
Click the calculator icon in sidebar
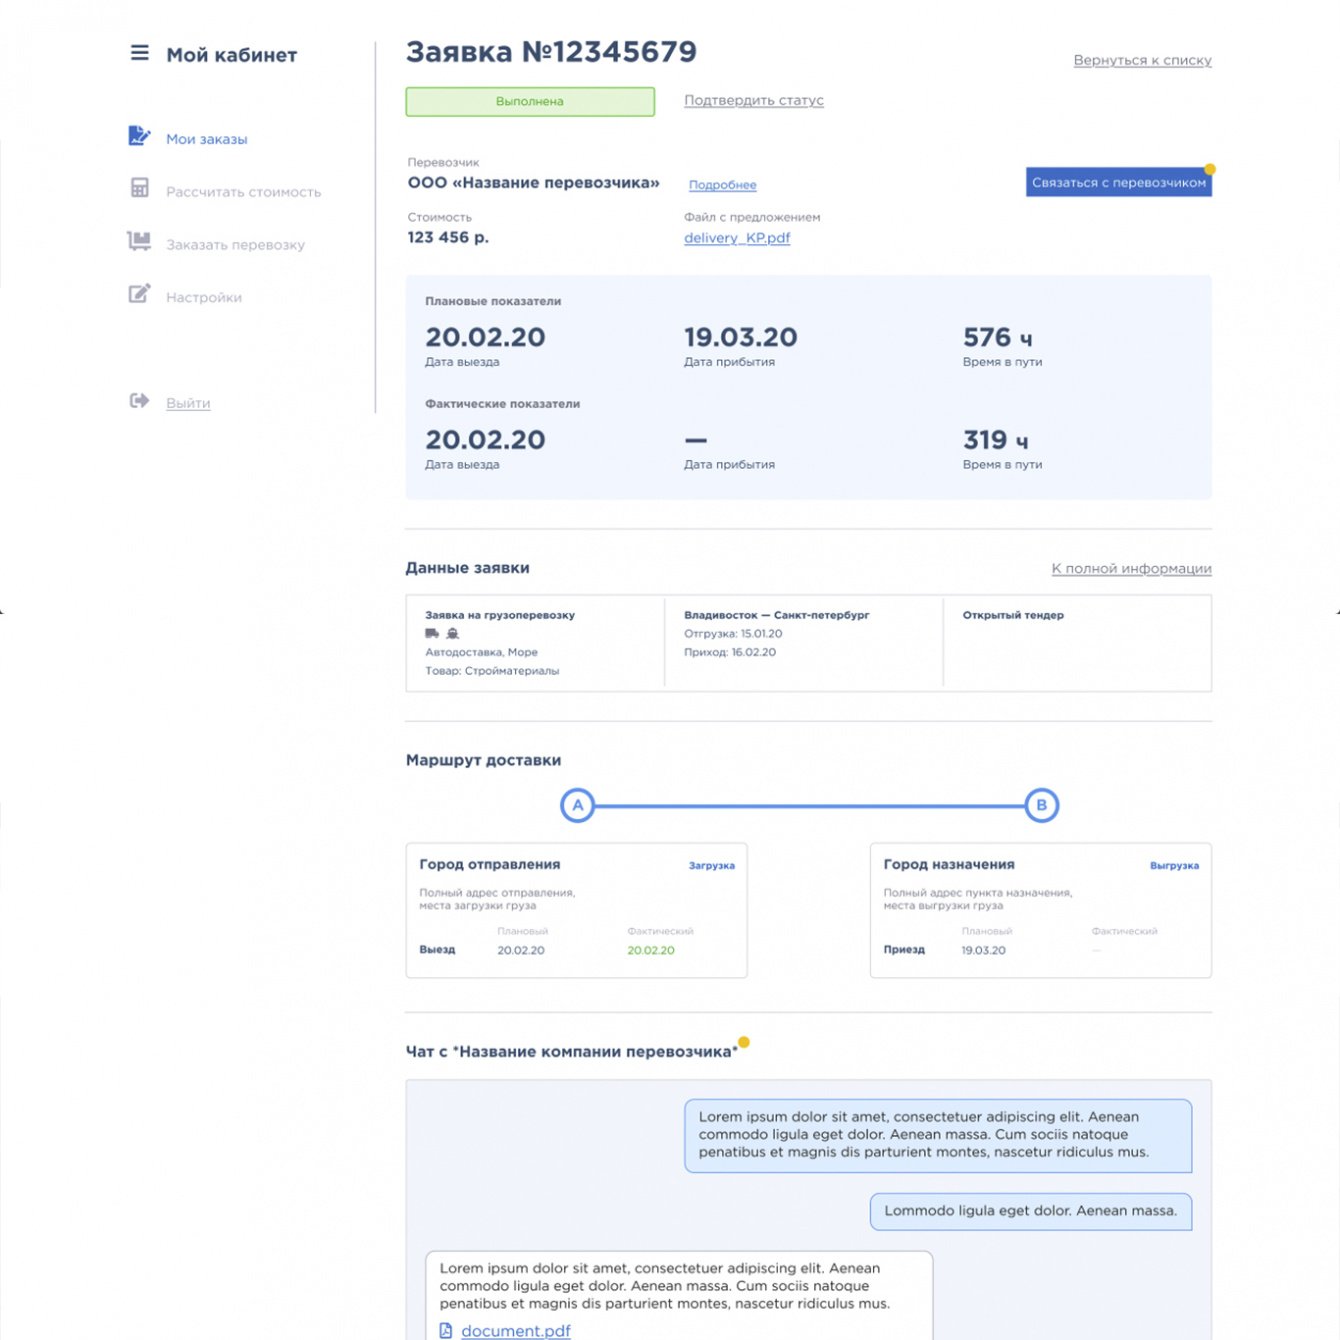(140, 188)
